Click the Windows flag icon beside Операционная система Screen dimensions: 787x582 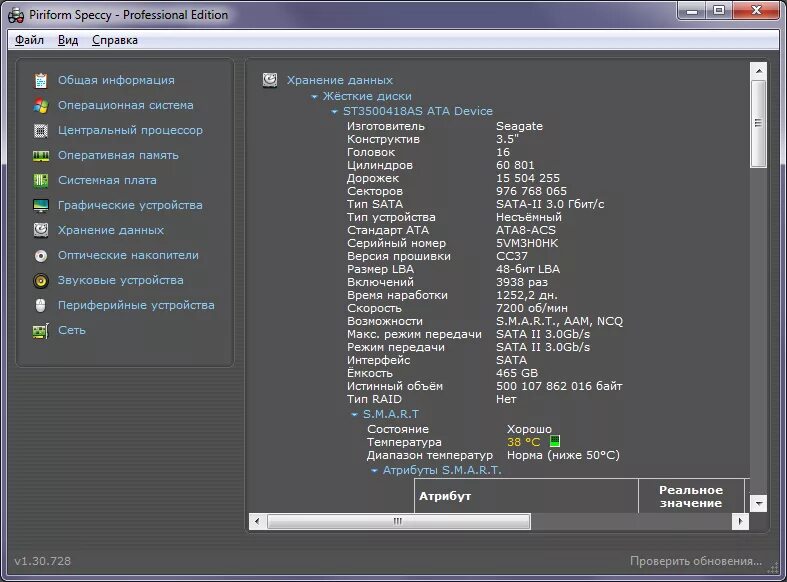tap(41, 105)
